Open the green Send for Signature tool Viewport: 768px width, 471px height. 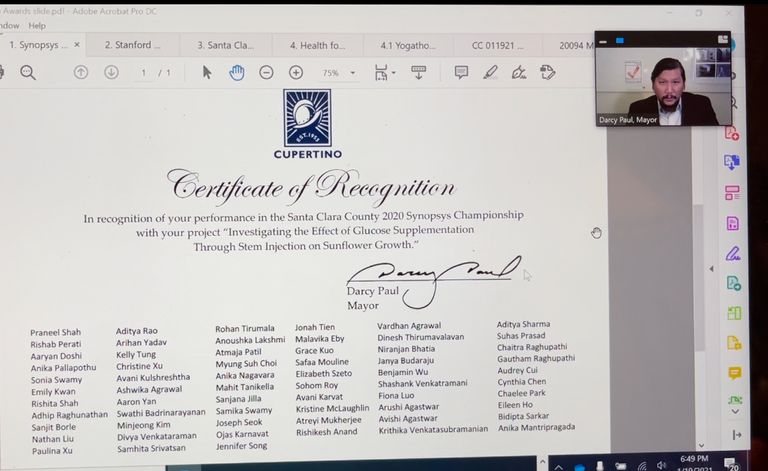coord(734,283)
